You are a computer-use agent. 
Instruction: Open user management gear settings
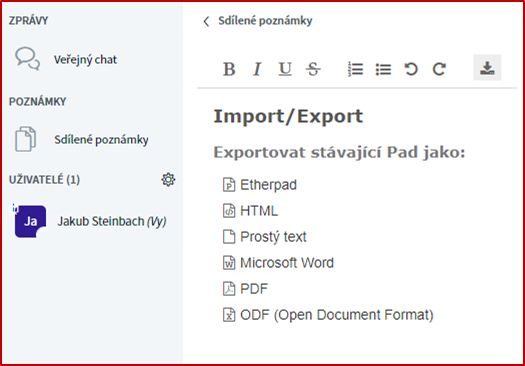[168, 180]
